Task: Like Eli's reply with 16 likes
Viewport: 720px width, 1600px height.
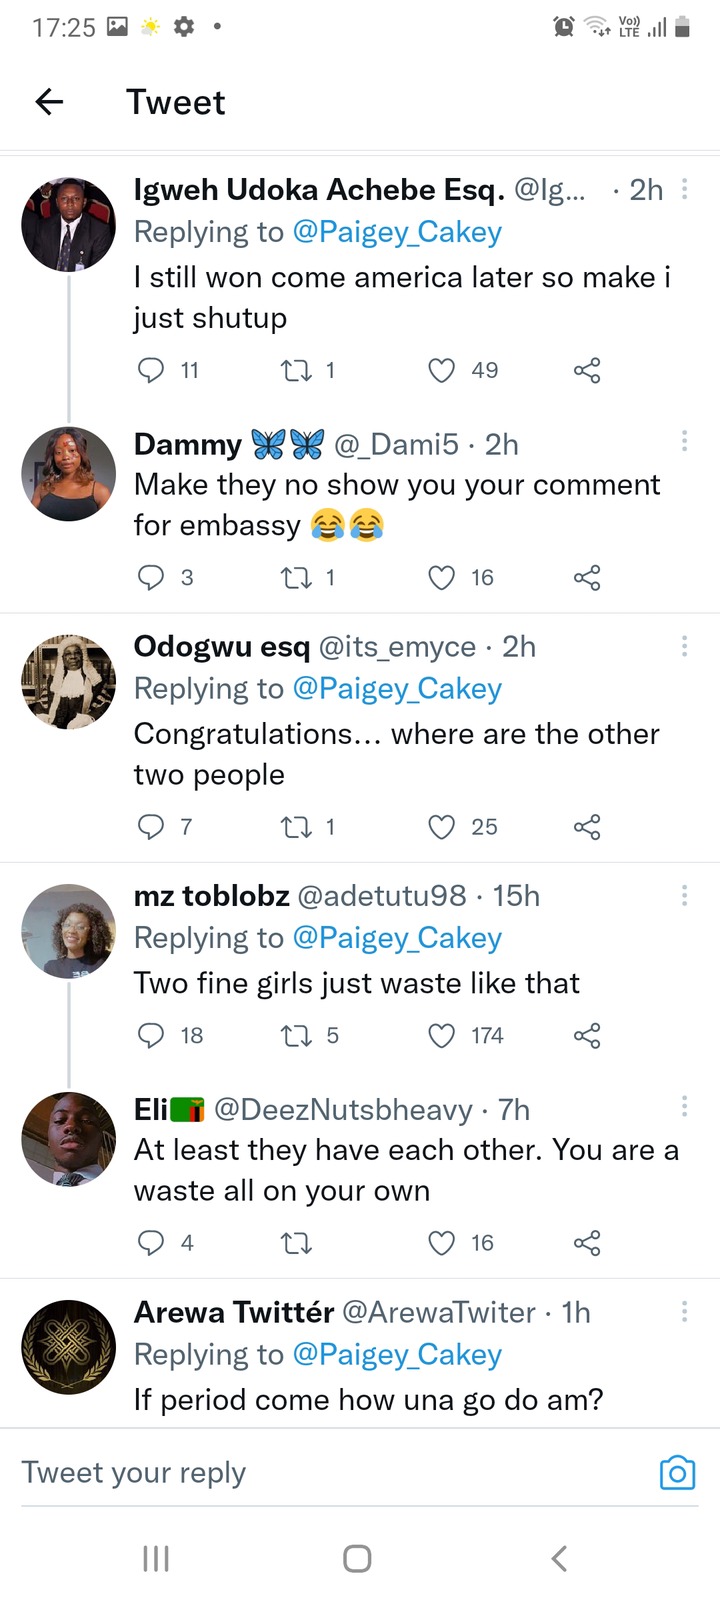Action: pyautogui.click(x=442, y=1243)
